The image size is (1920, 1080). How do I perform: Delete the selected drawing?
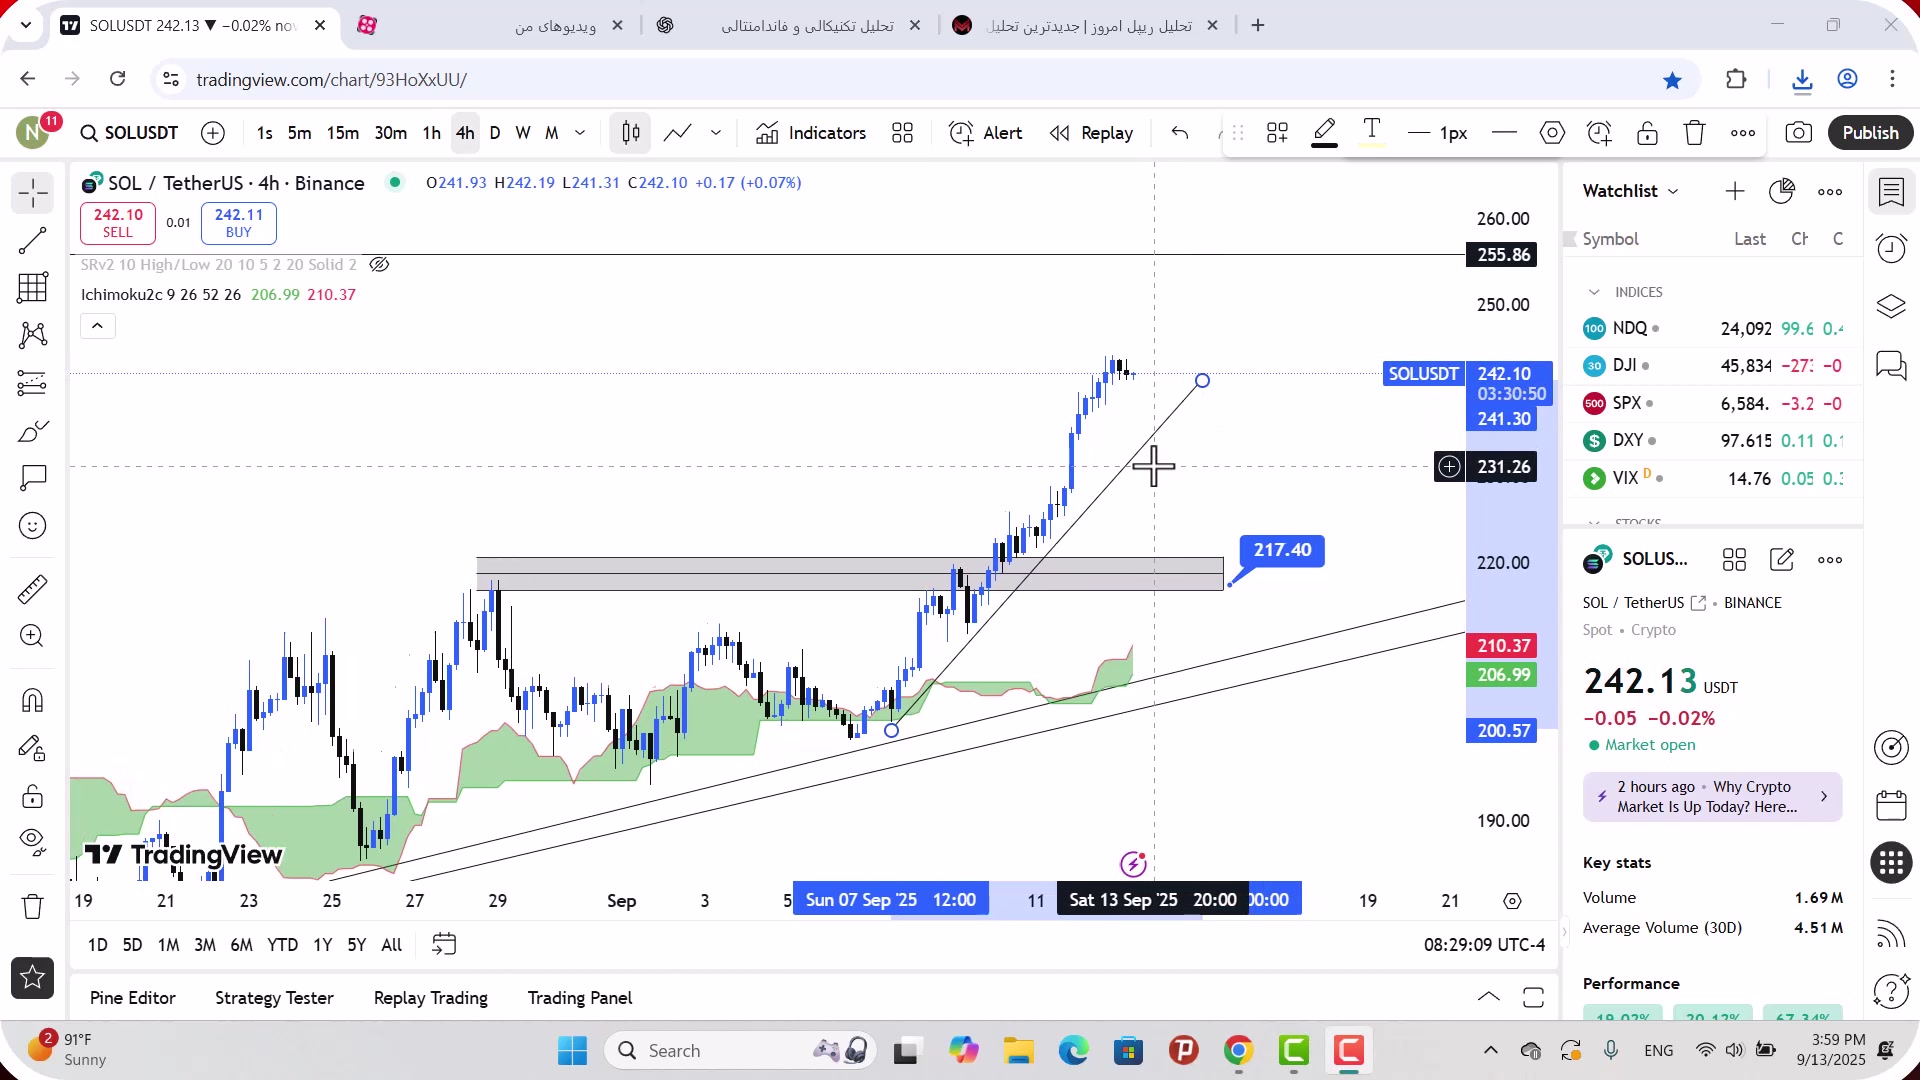point(1694,132)
